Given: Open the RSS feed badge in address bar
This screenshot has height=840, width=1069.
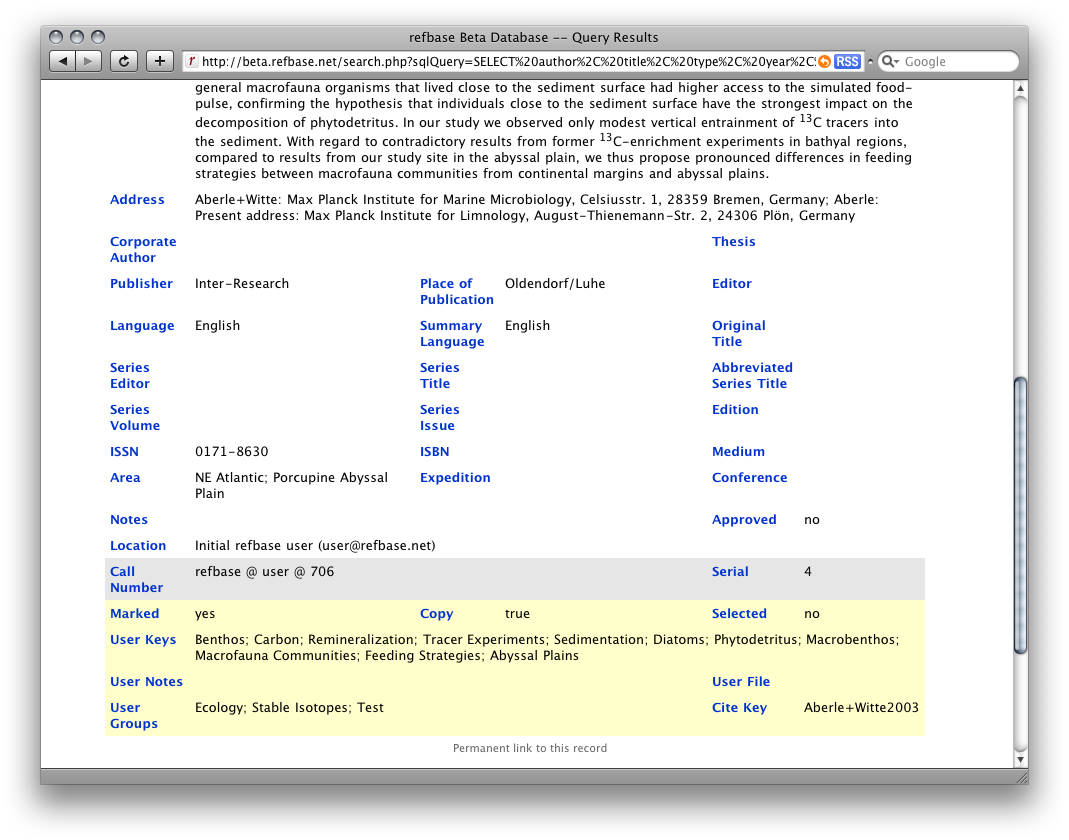Looking at the screenshot, I should [x=847, y=61].
